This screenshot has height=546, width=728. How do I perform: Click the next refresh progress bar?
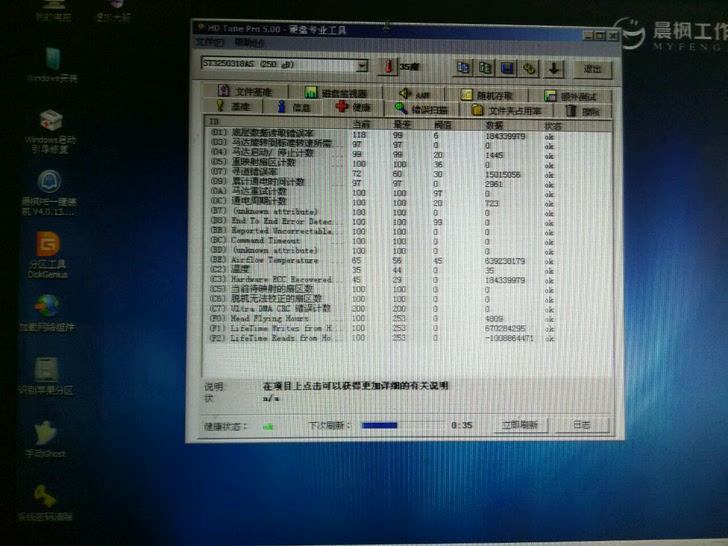[x=402, y=425]
